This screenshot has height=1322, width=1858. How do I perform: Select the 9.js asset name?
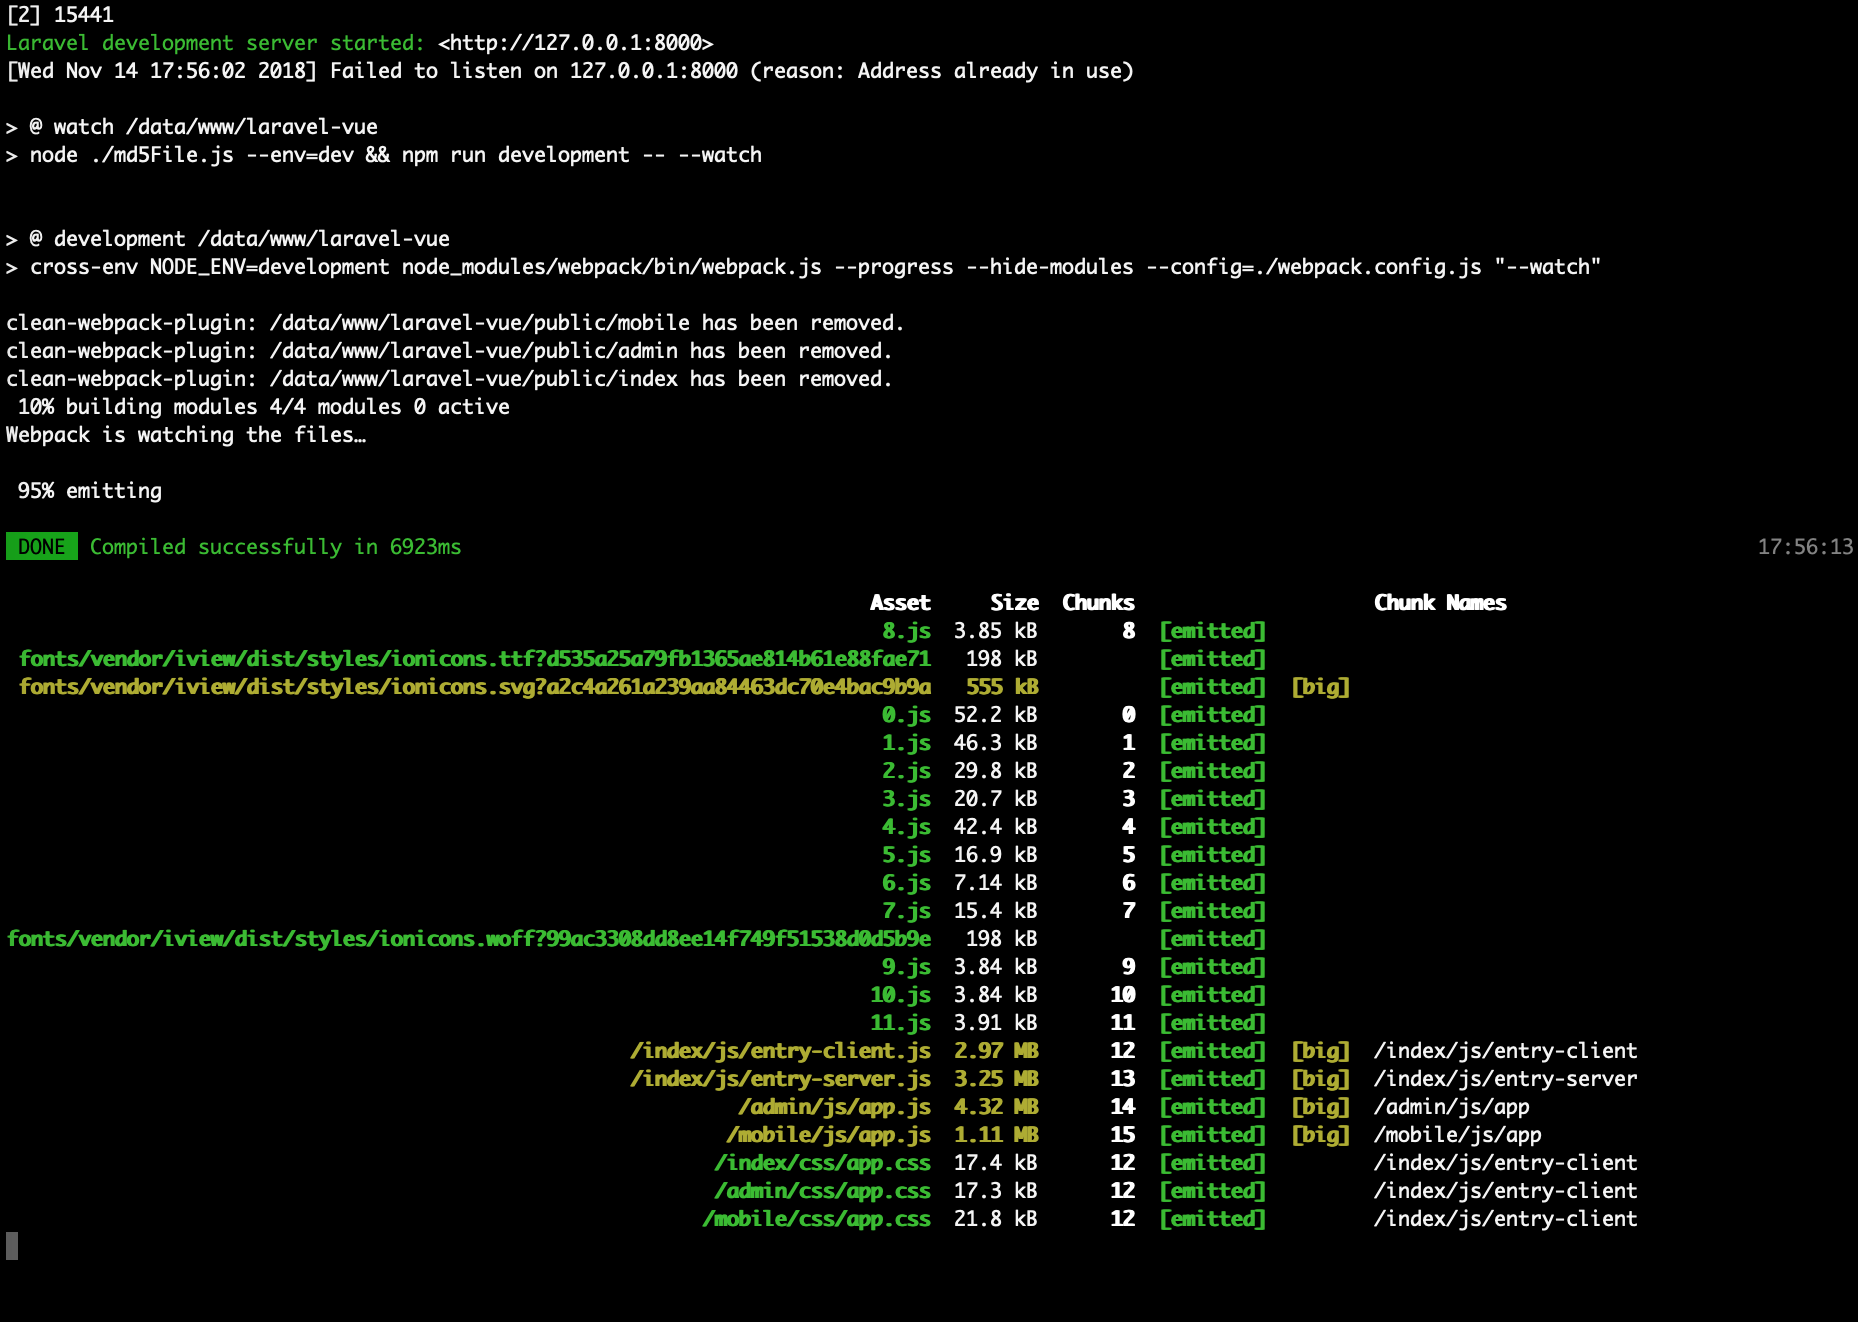(906, 967)
